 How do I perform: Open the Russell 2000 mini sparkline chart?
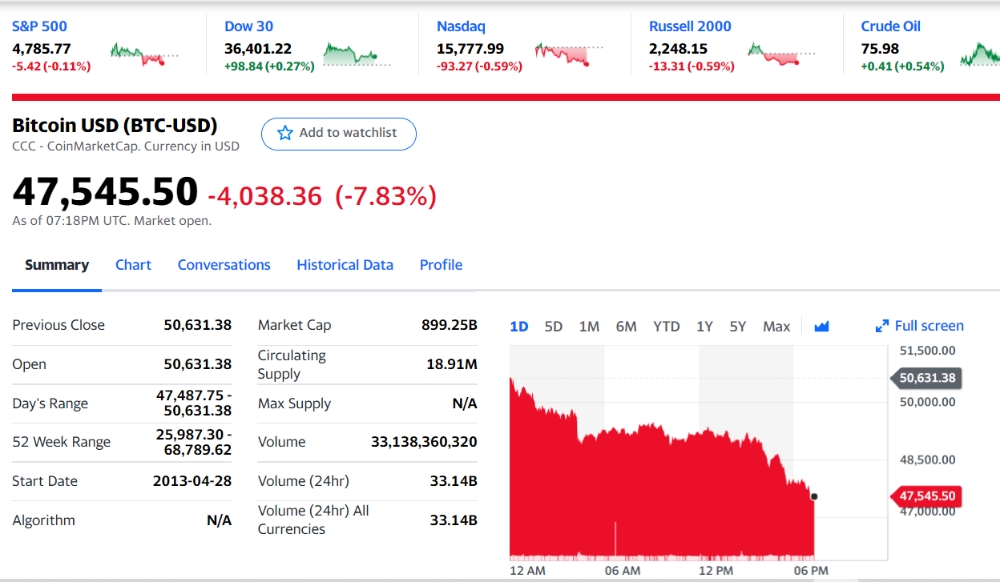click(781, 54)
